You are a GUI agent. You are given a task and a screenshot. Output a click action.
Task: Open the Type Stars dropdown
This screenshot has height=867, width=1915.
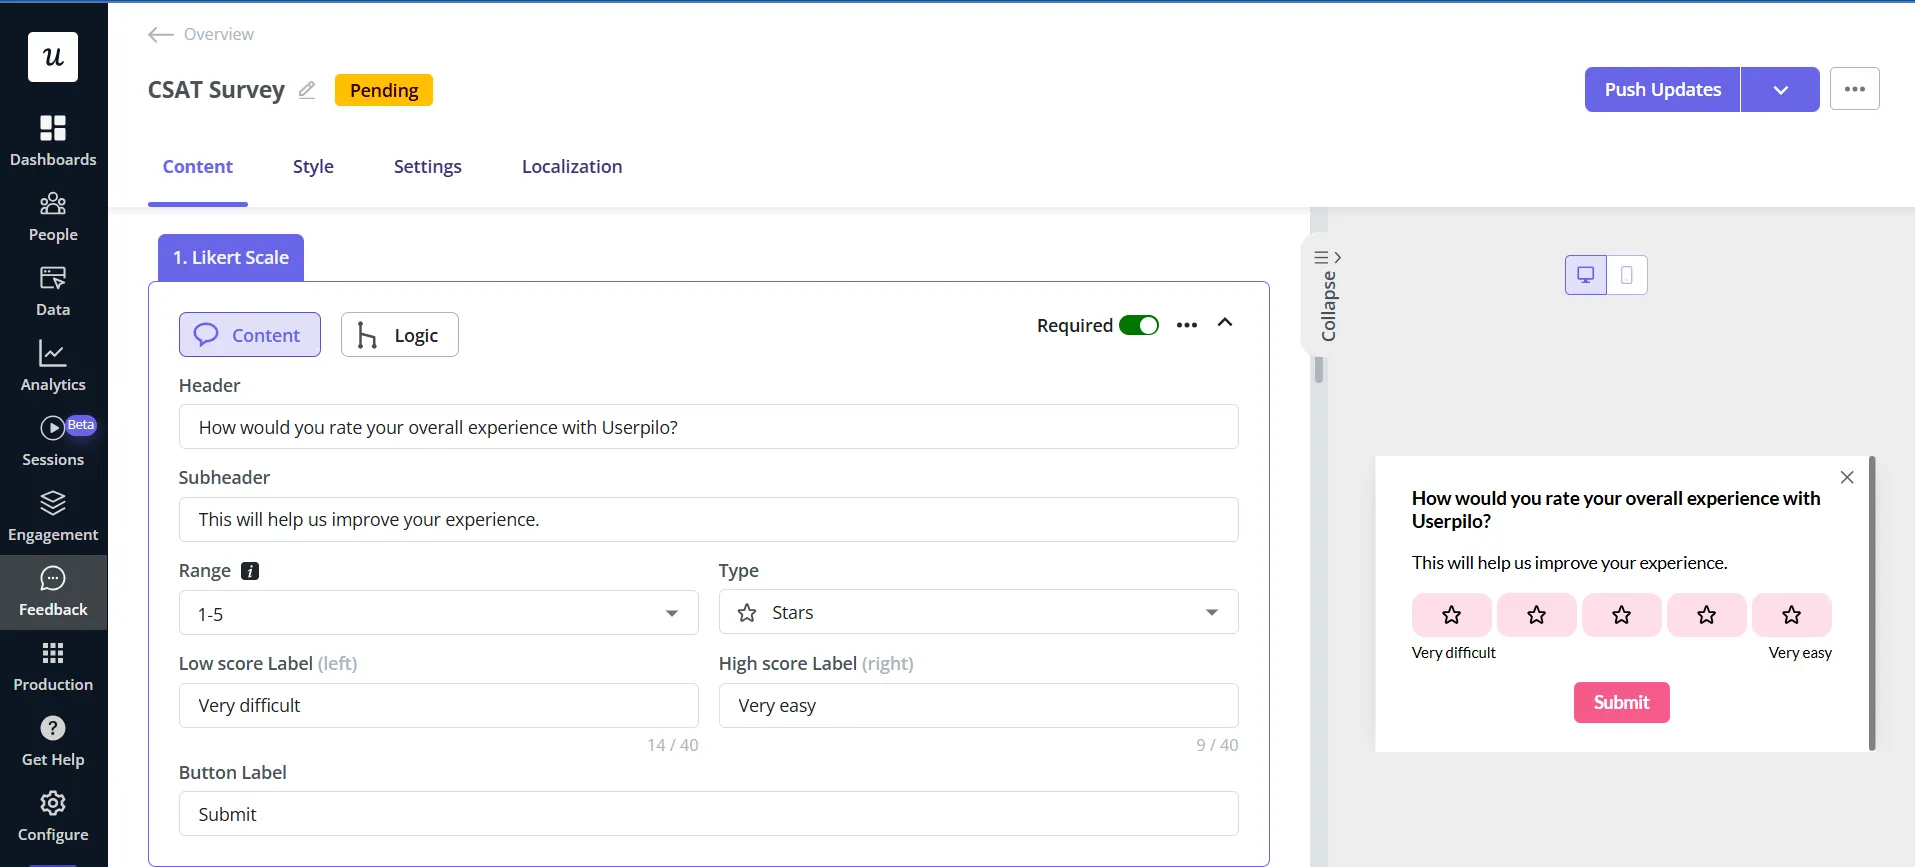[x=978, y=612]
